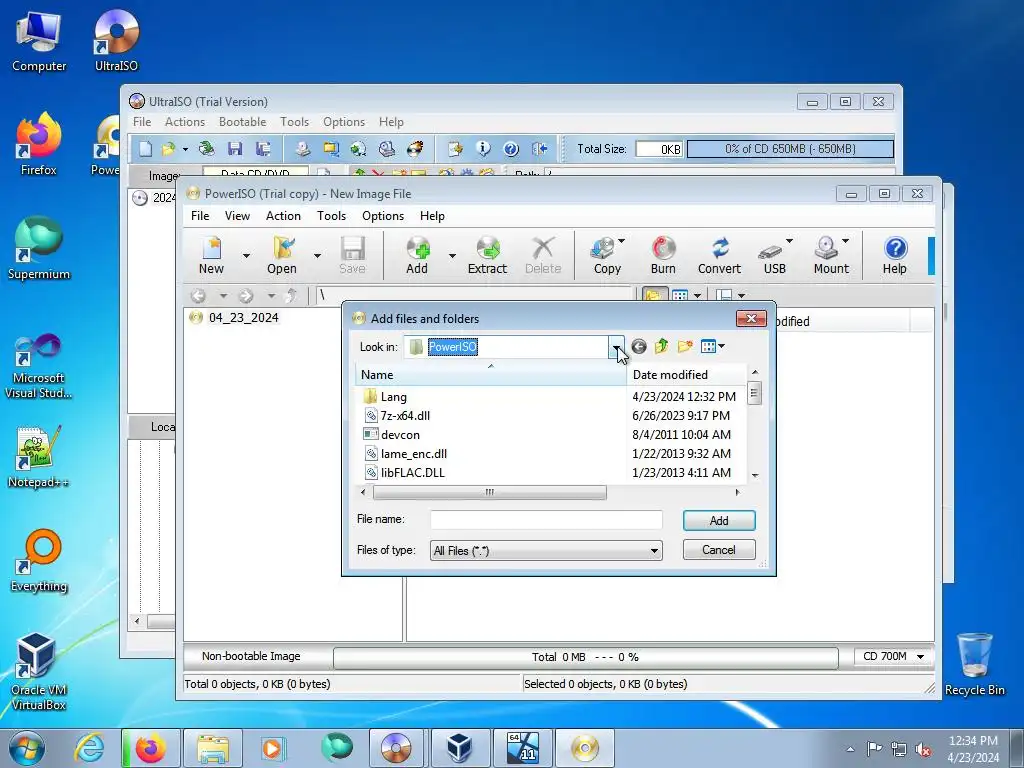The width and height of the screenshot is (1024, 768).
Task: Expand the USB button dropdown arrow
Action: 789,241
